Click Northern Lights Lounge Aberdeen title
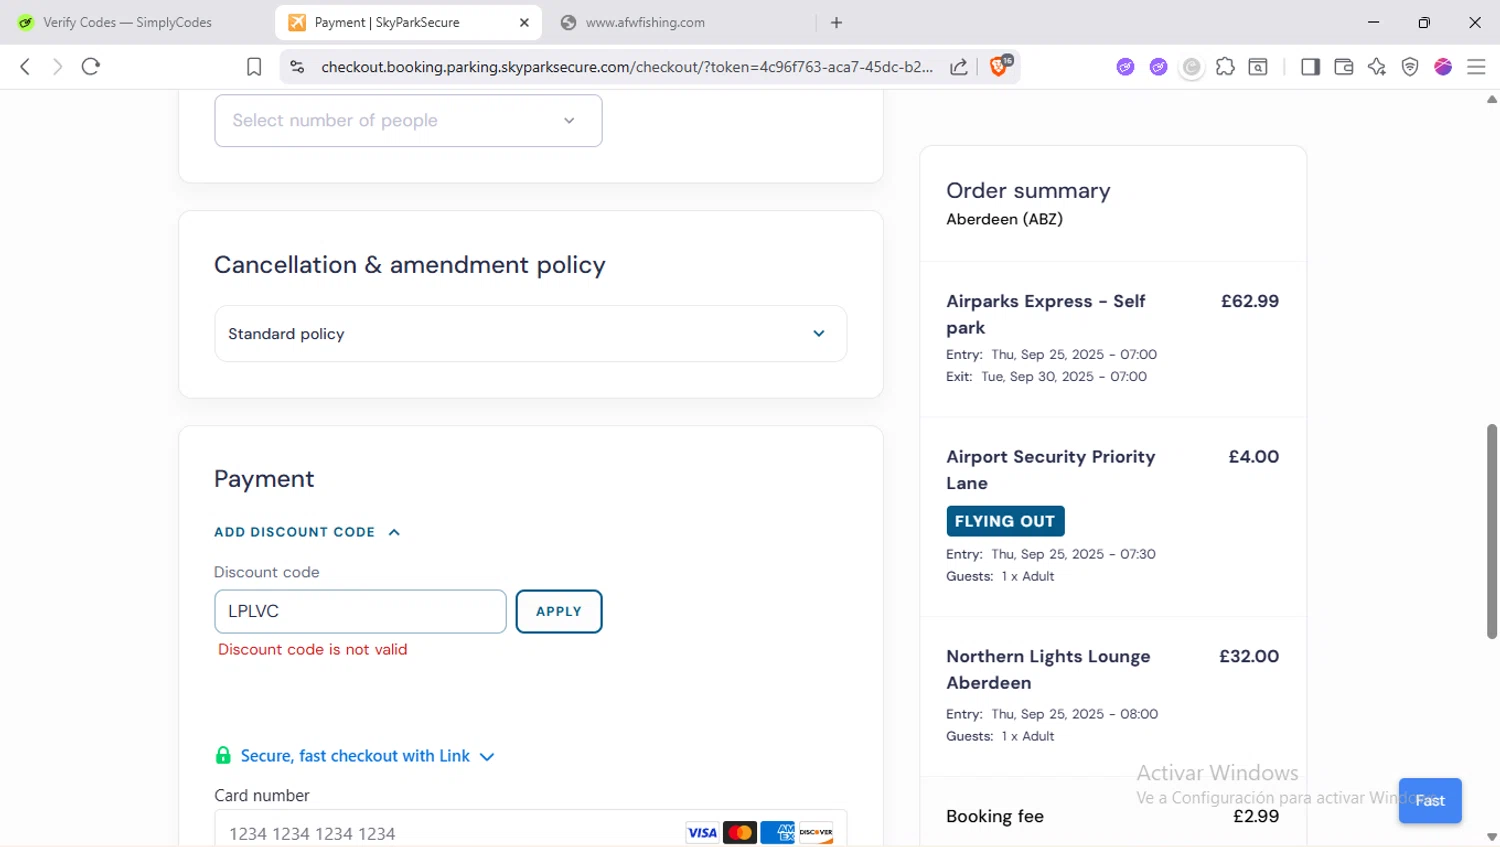Viewport: 1500px width, 847px height. (x=1048, y=669)
